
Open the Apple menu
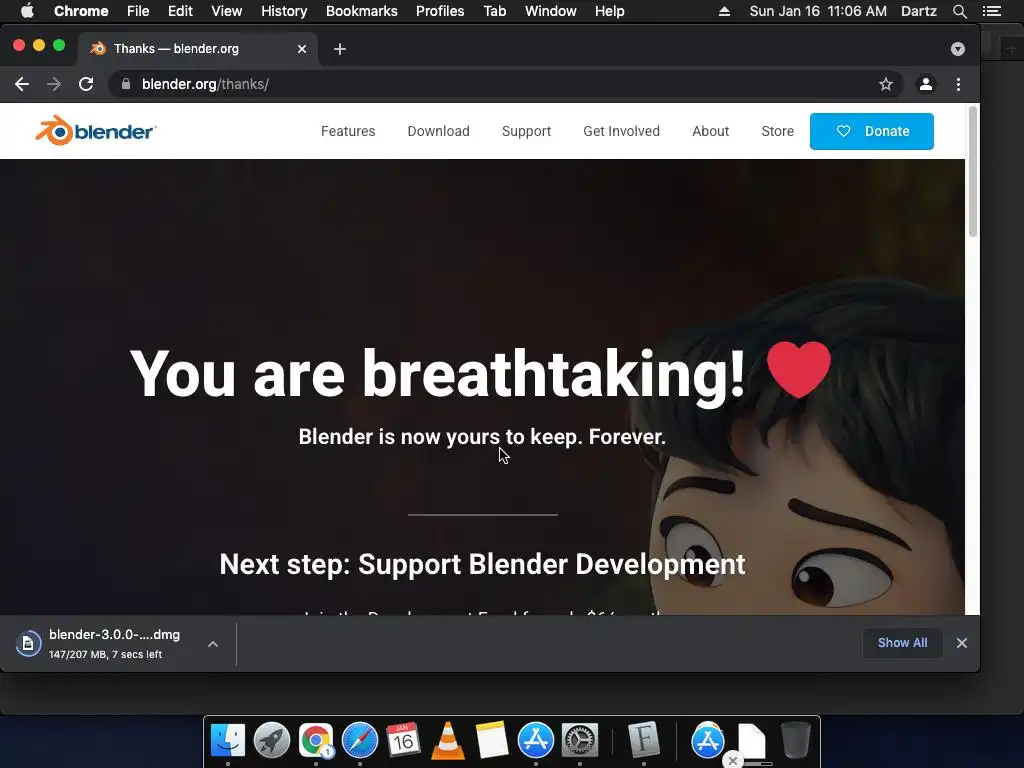(27, 11)
